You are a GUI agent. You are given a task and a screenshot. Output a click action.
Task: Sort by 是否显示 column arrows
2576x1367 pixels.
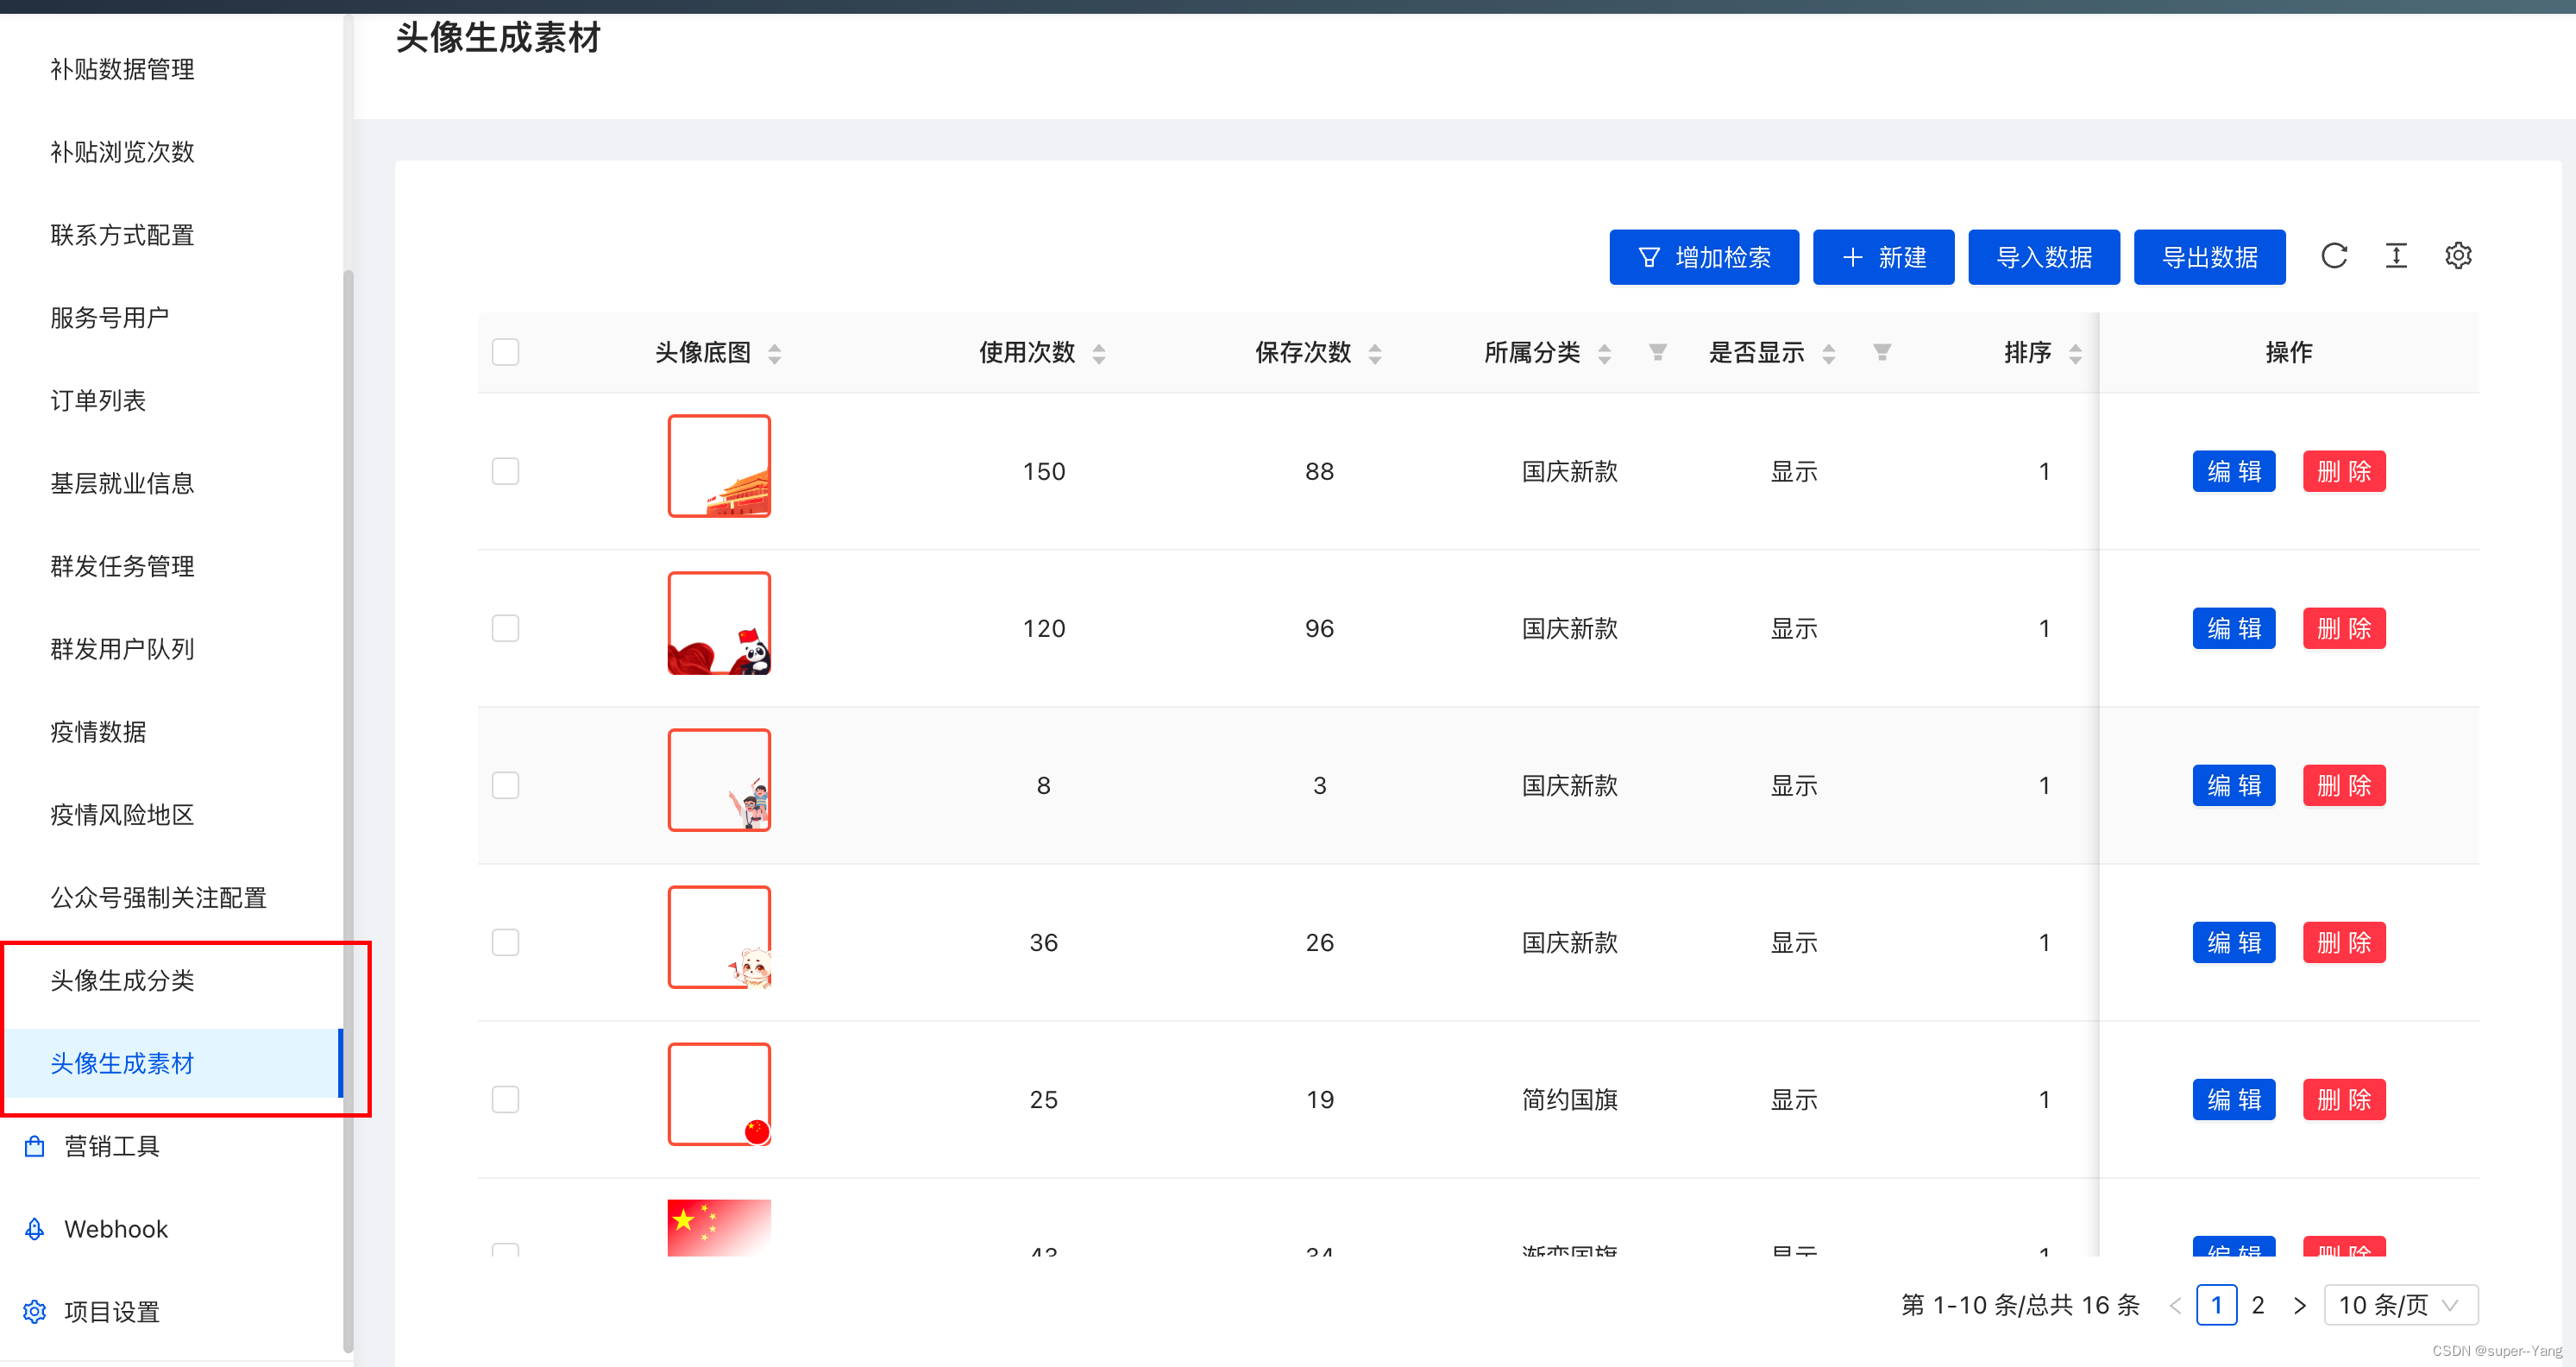click(1828, 353)
